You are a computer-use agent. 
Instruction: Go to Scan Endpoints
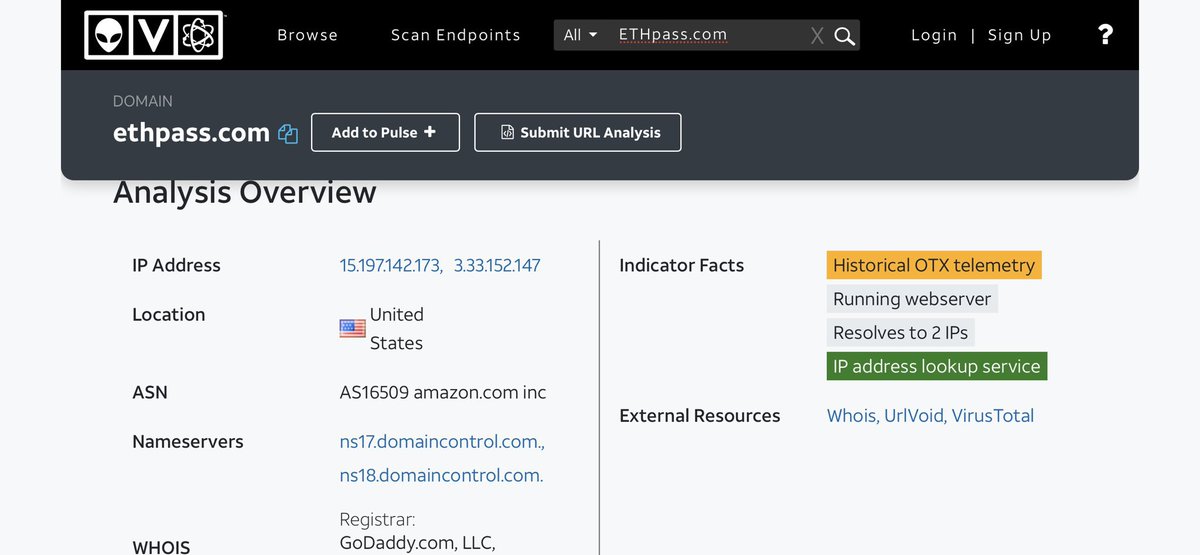455,35
